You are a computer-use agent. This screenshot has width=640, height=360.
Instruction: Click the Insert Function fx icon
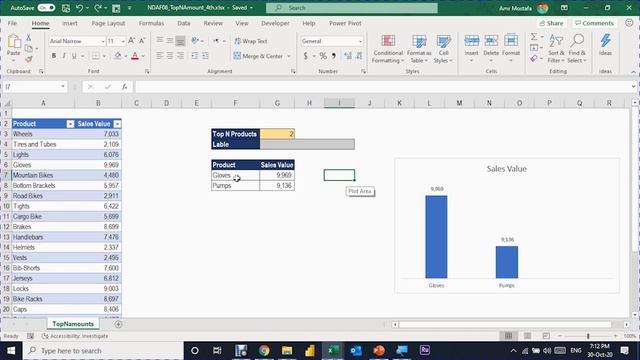click(124, 87)
